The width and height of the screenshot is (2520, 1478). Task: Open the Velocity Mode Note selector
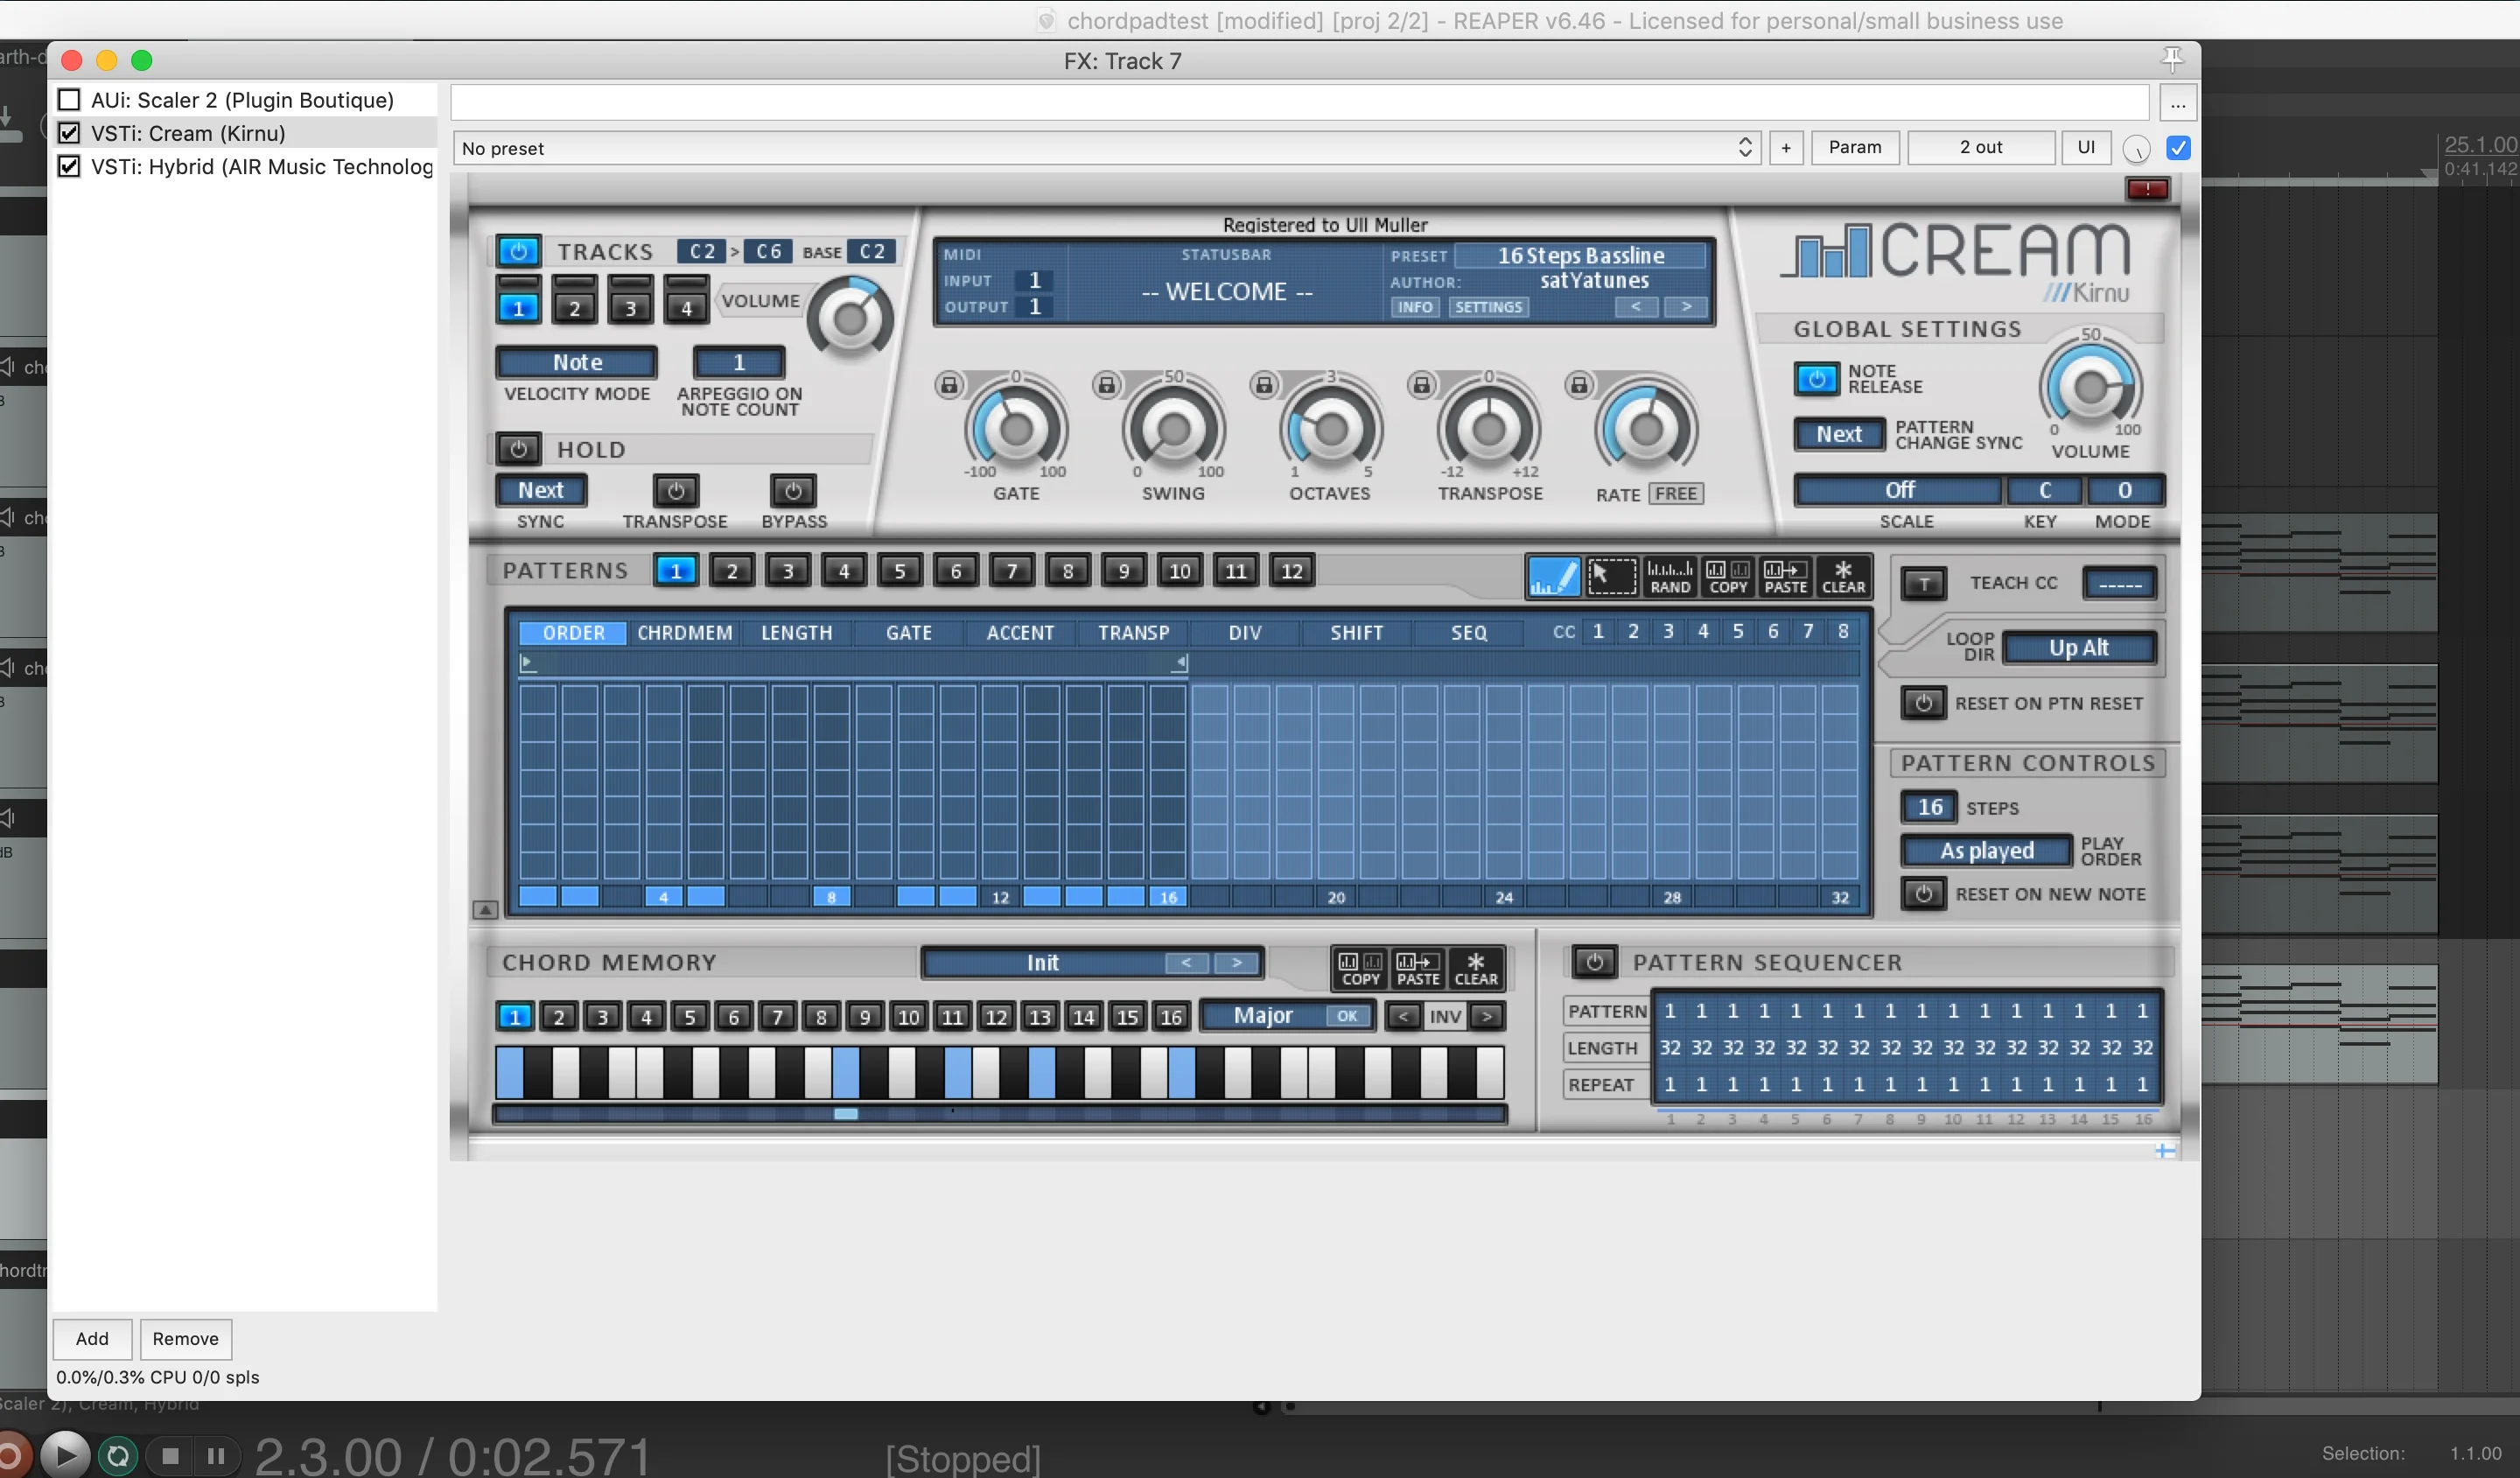(x=577, y=362)
